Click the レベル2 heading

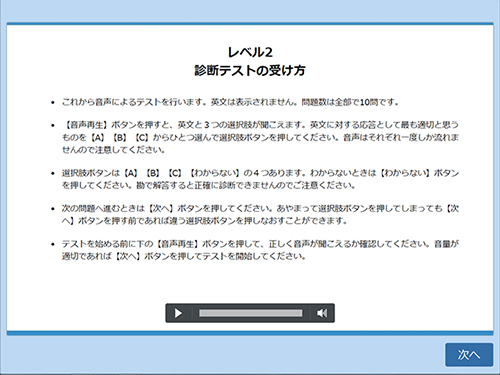pos(250,52)
